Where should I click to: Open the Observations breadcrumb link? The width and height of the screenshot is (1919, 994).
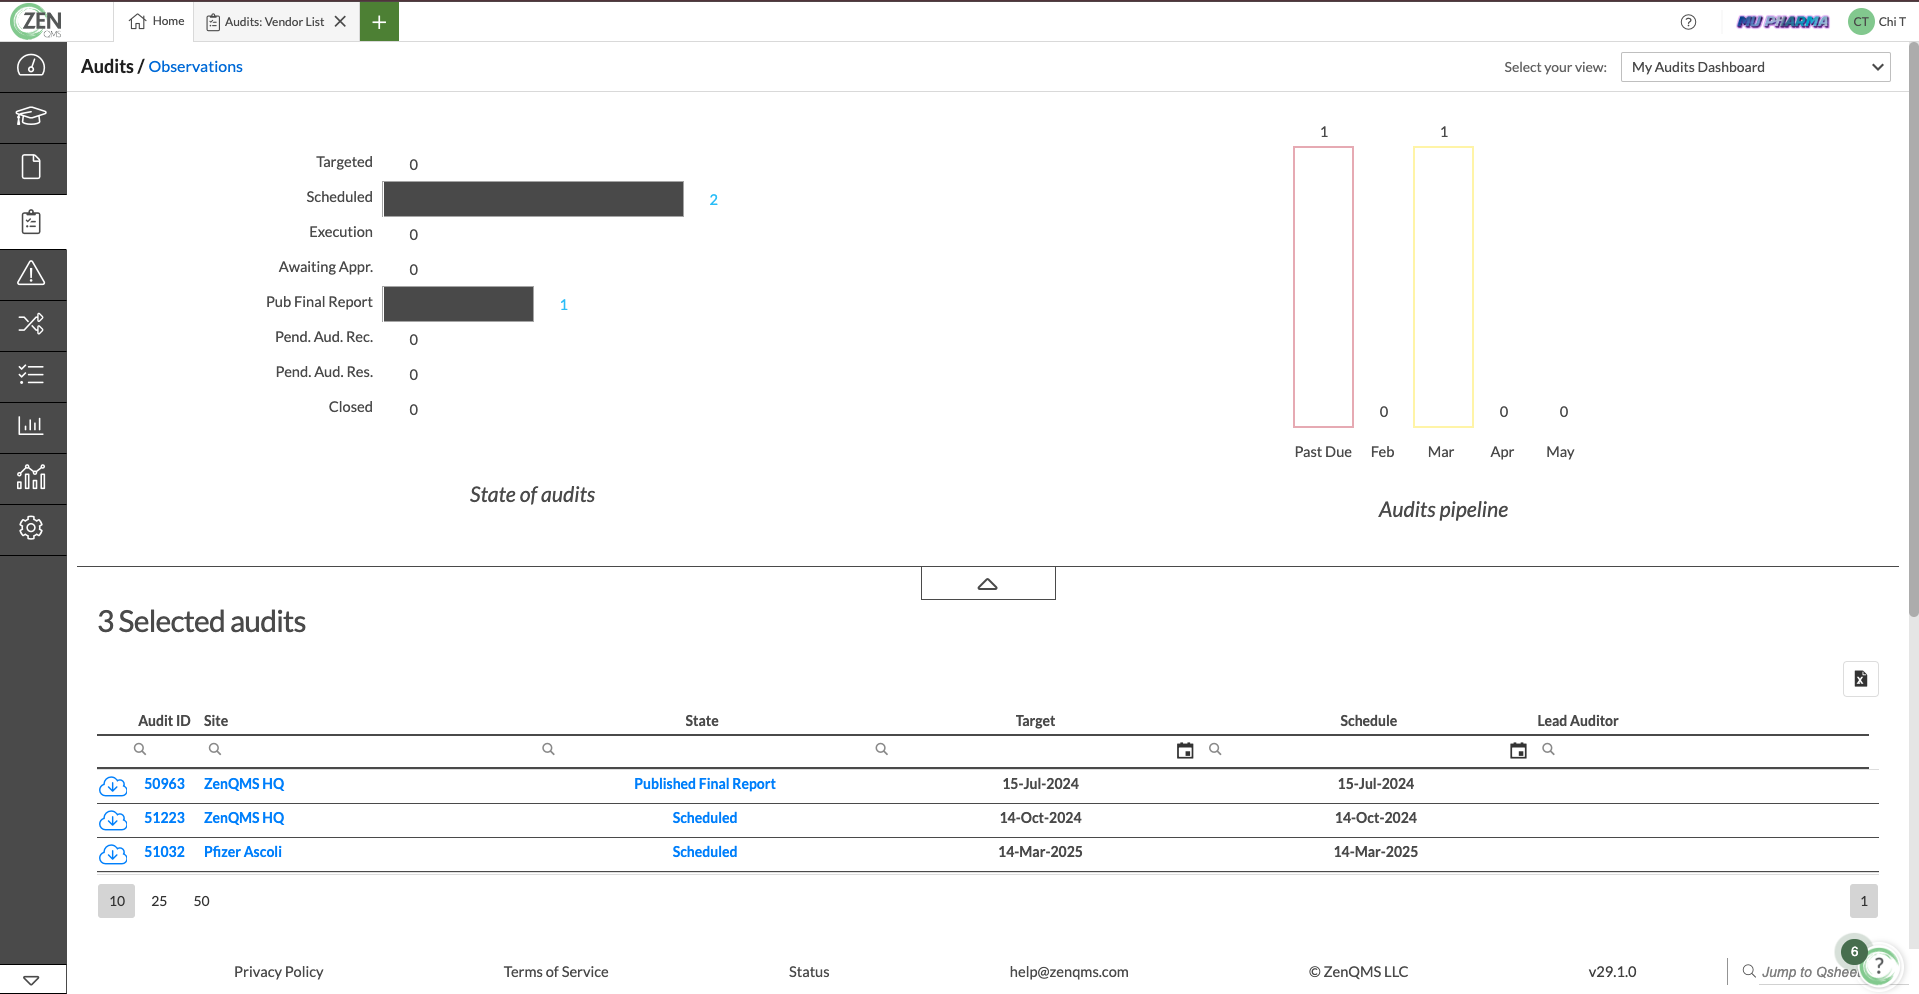point(195,66)
